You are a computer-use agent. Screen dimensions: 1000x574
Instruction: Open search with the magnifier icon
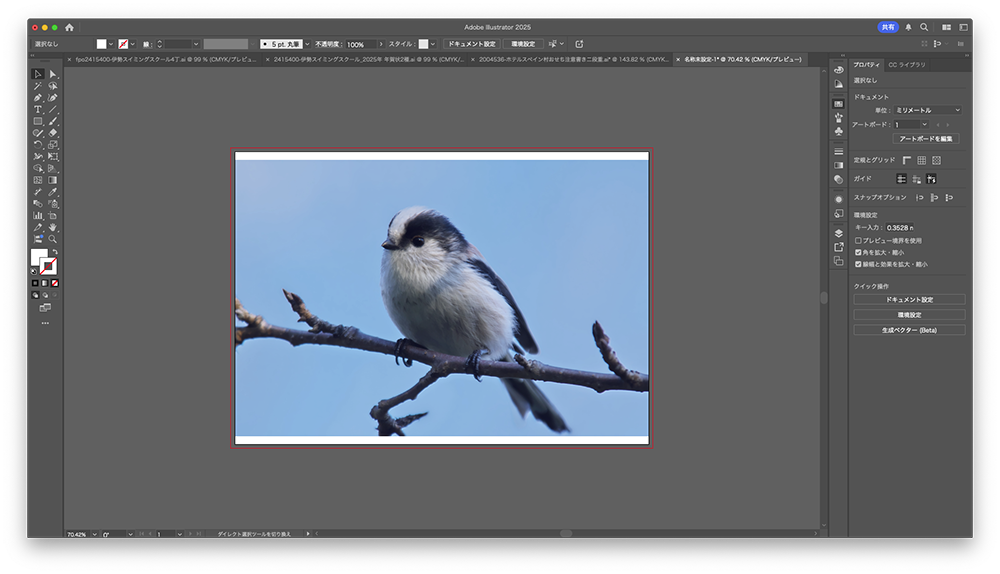[924, 27]
